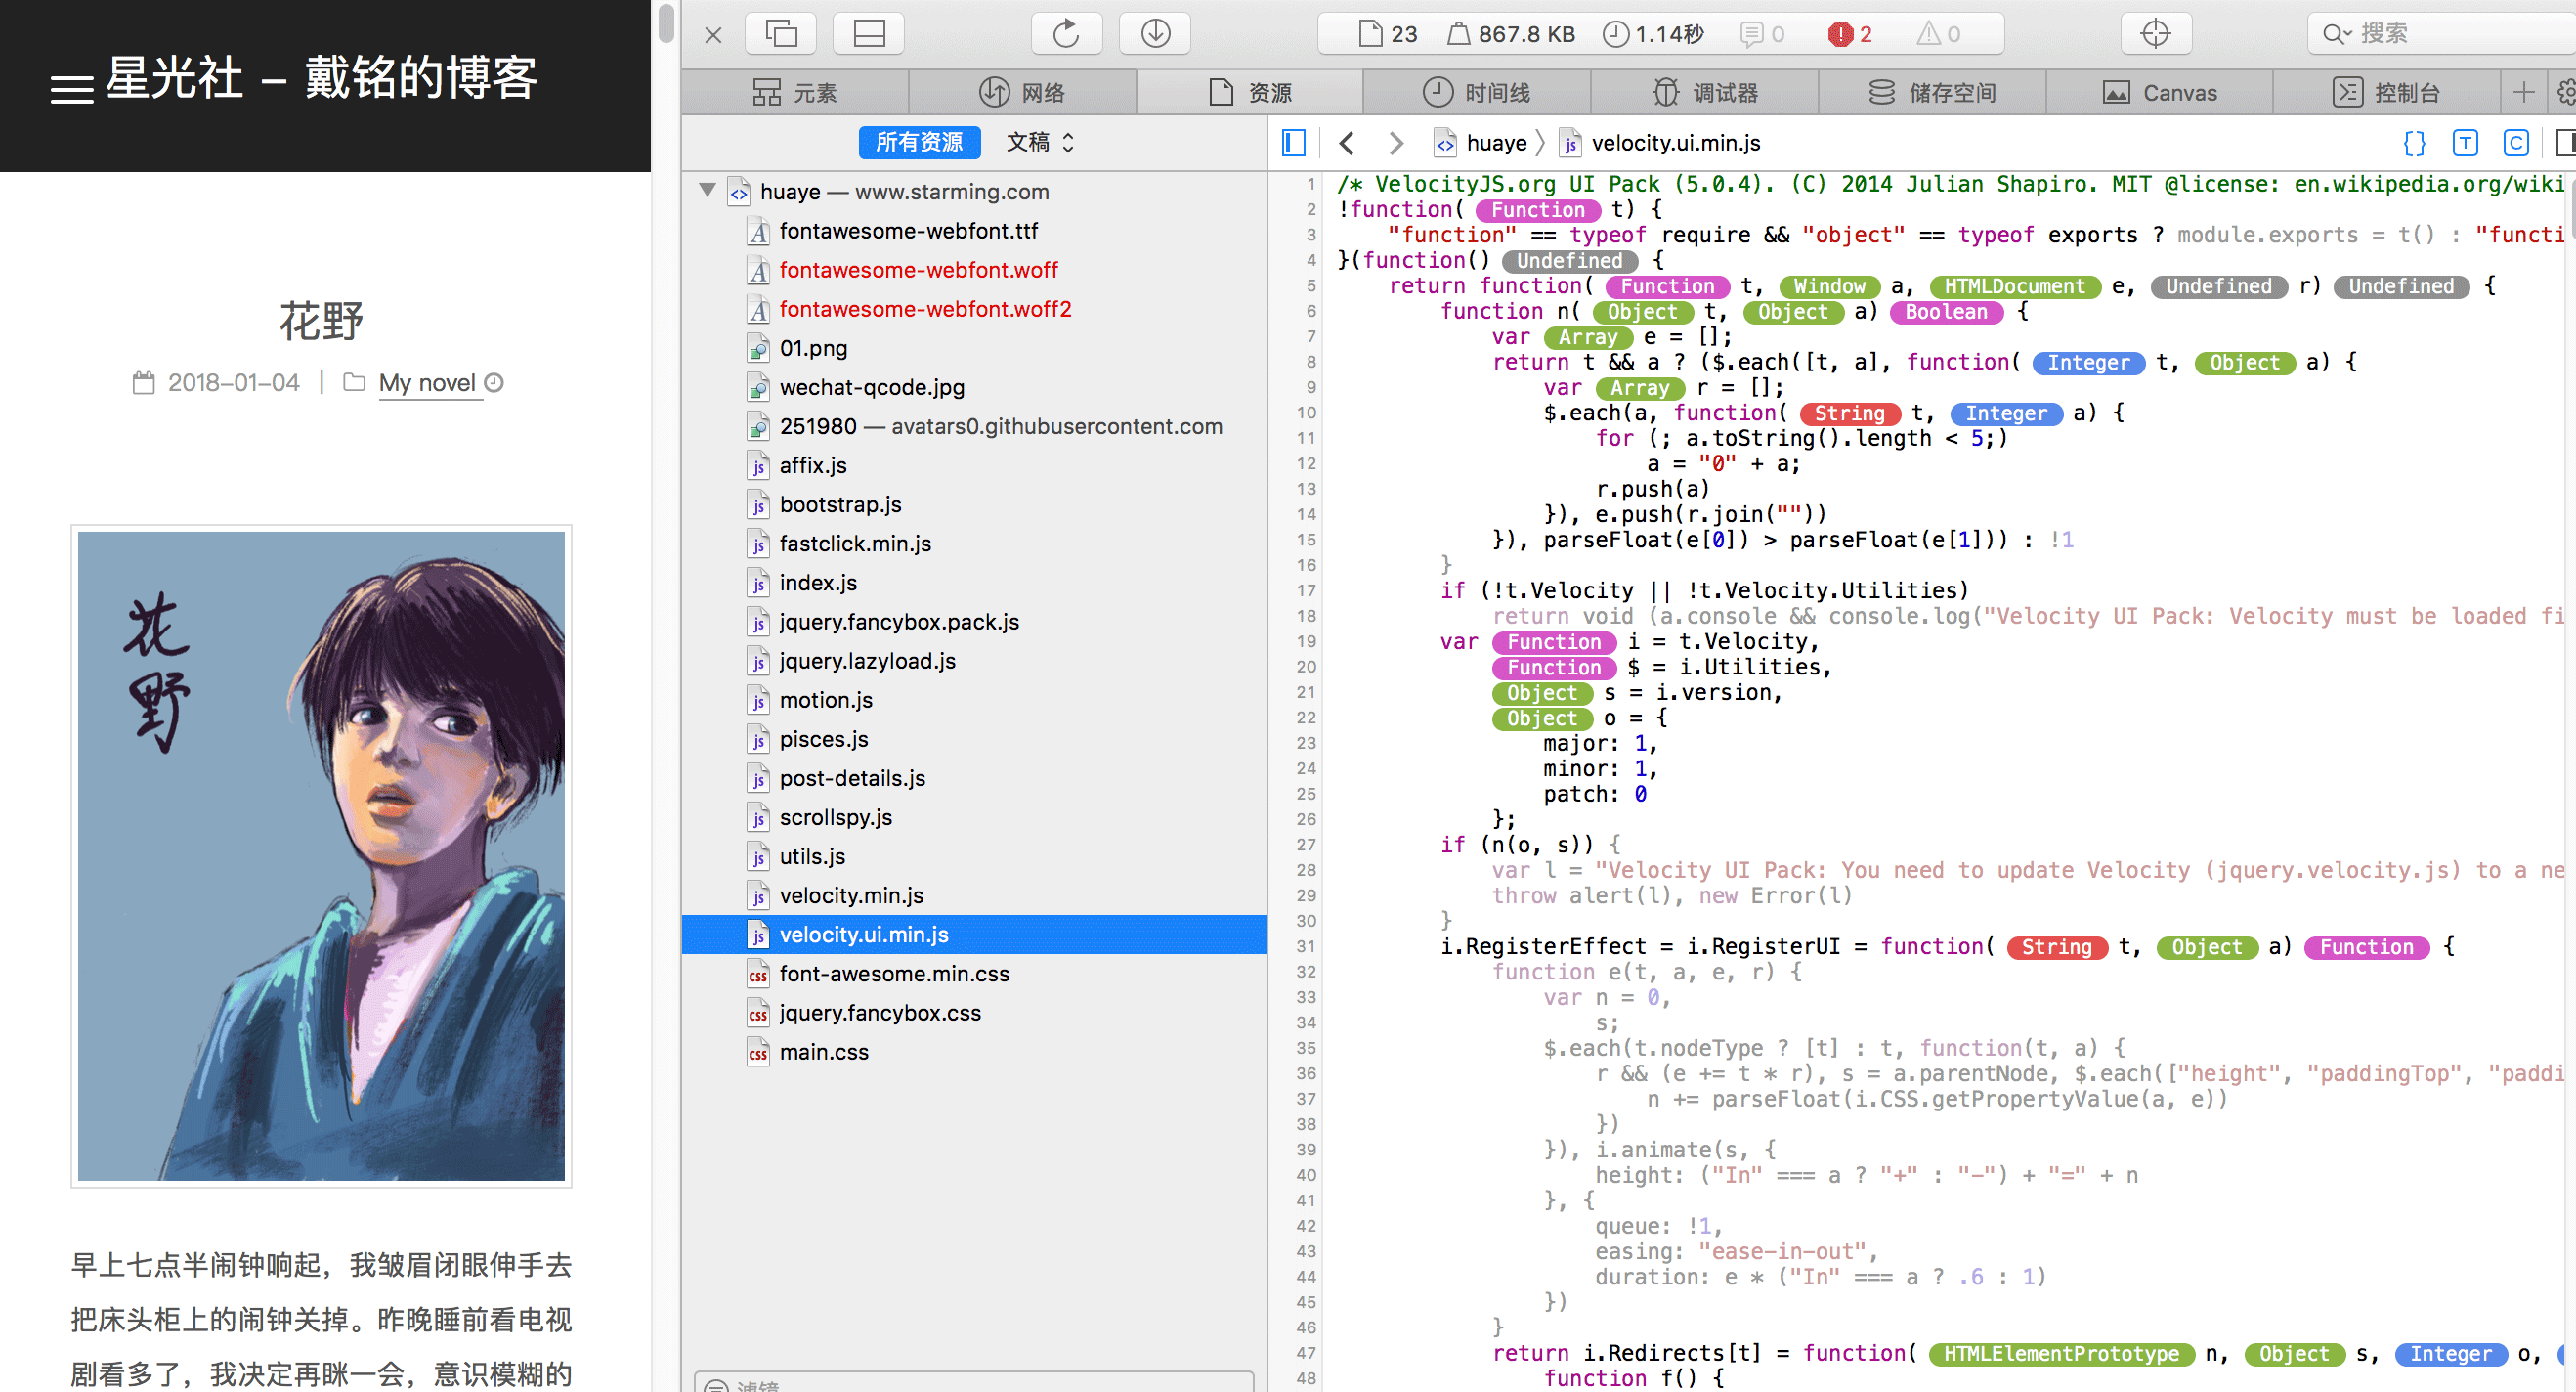Select the All Resources (所有资源) scope button

coord(919,143)
